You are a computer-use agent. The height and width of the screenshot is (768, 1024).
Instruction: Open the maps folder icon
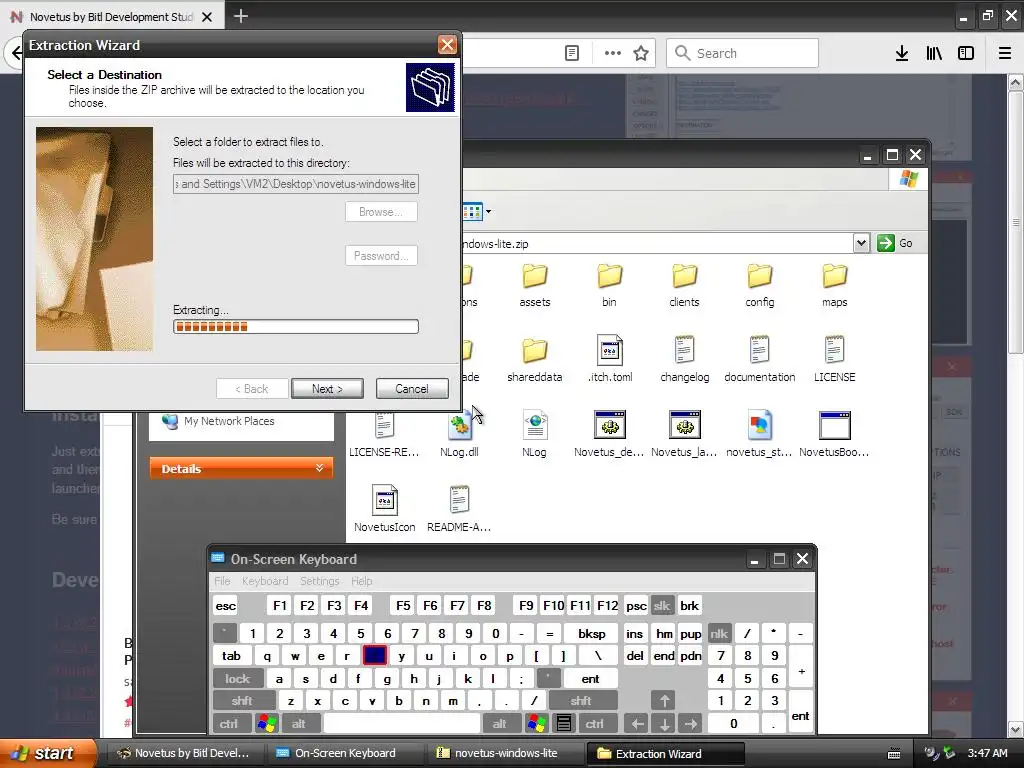click(x=835, y=276)
